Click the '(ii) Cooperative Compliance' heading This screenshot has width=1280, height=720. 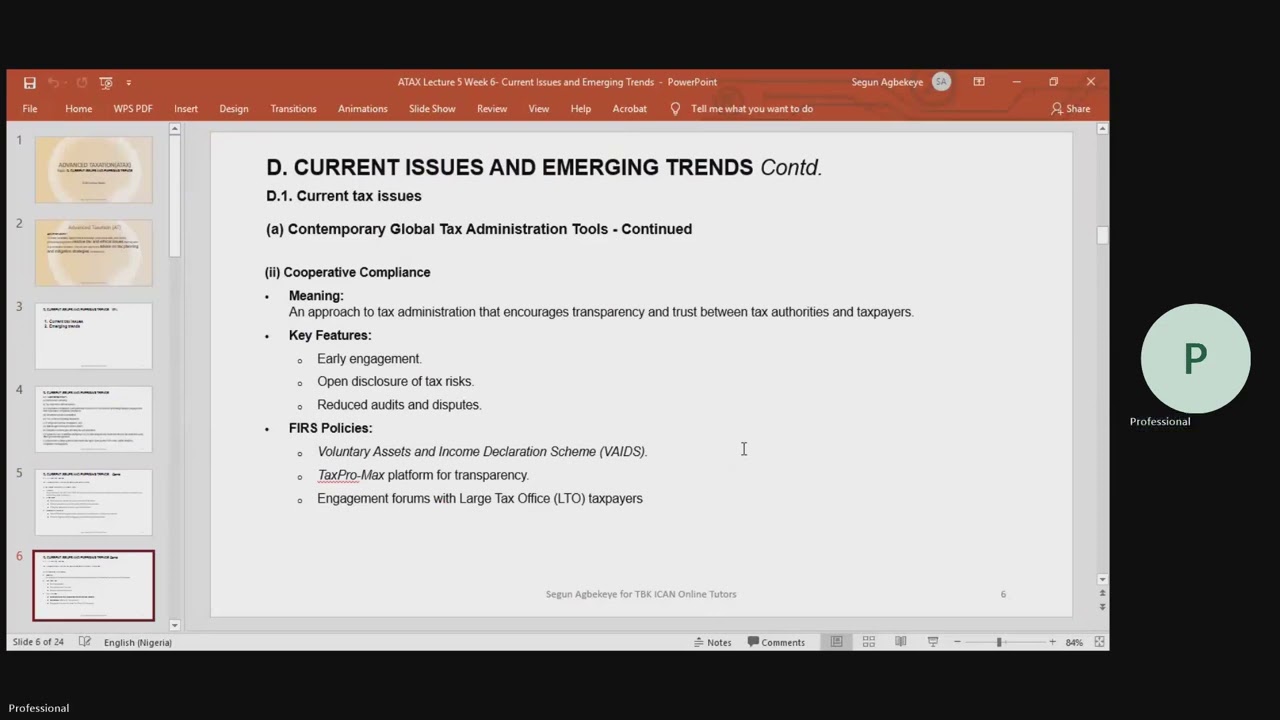pyautogui.click(x=347, y=272)
